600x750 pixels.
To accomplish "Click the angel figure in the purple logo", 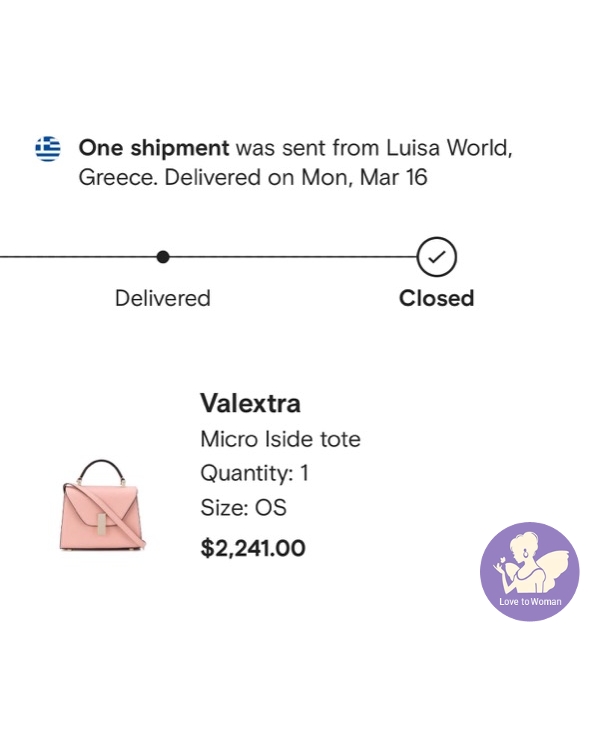I will [527, 562].
